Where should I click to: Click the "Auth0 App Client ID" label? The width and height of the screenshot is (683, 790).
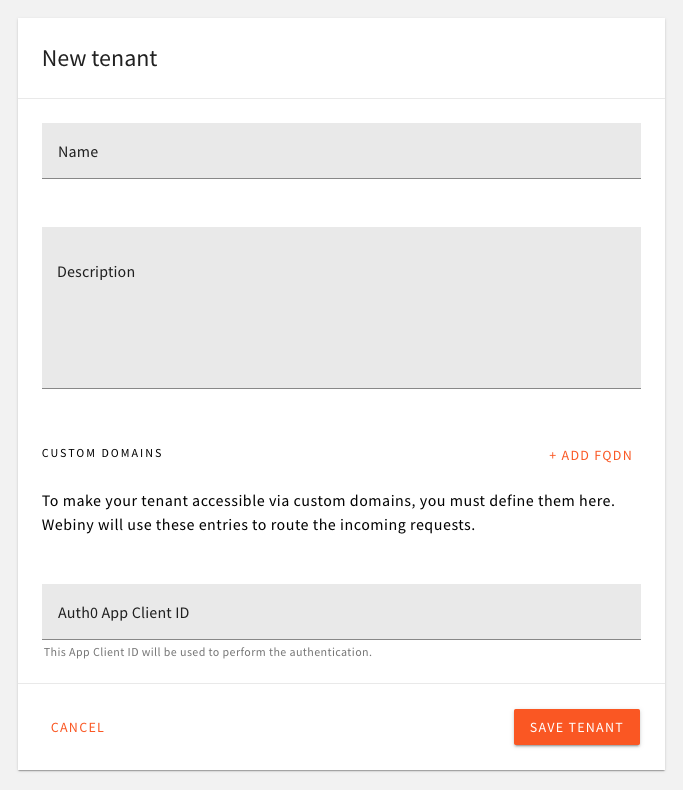click(x=123, y=612)
